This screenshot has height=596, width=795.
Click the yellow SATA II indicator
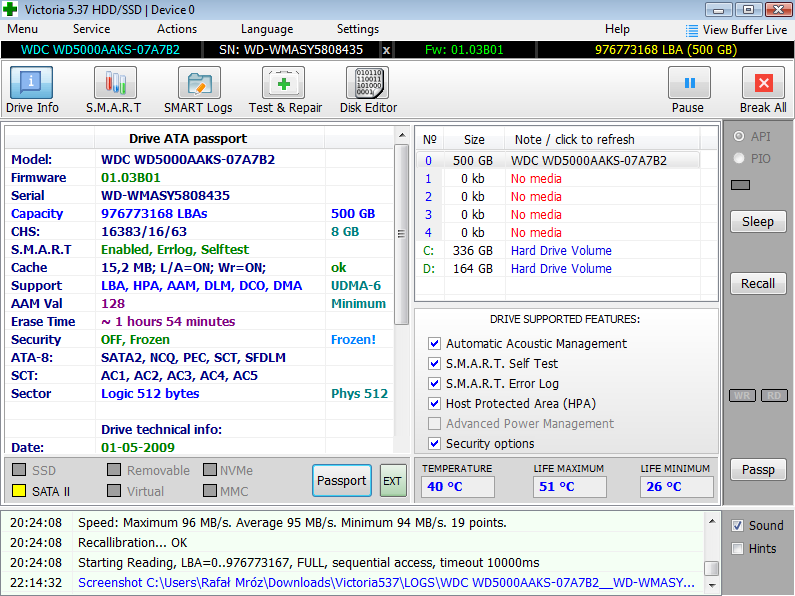pos(19,492)
